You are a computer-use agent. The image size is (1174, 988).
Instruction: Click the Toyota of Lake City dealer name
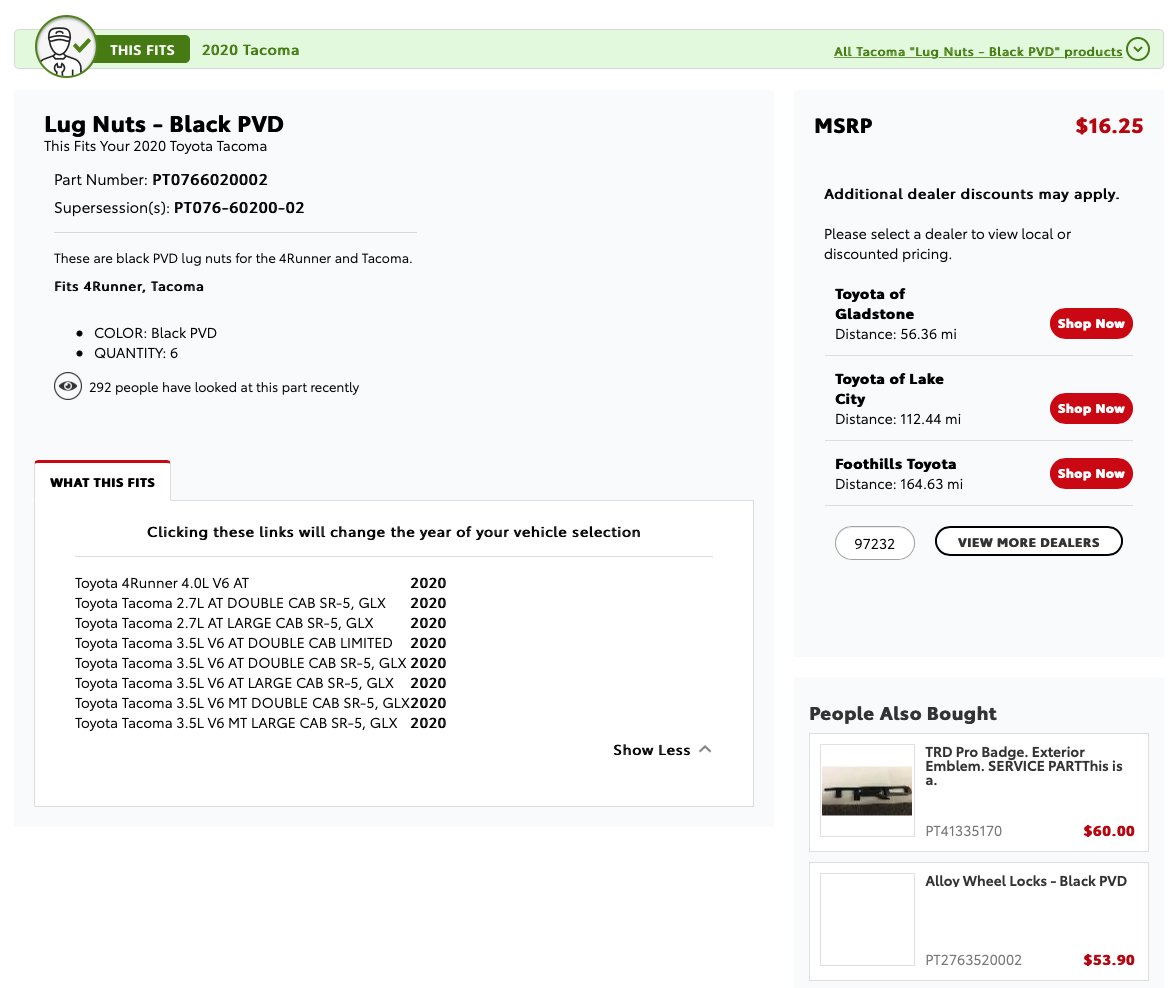click(889, 389)
